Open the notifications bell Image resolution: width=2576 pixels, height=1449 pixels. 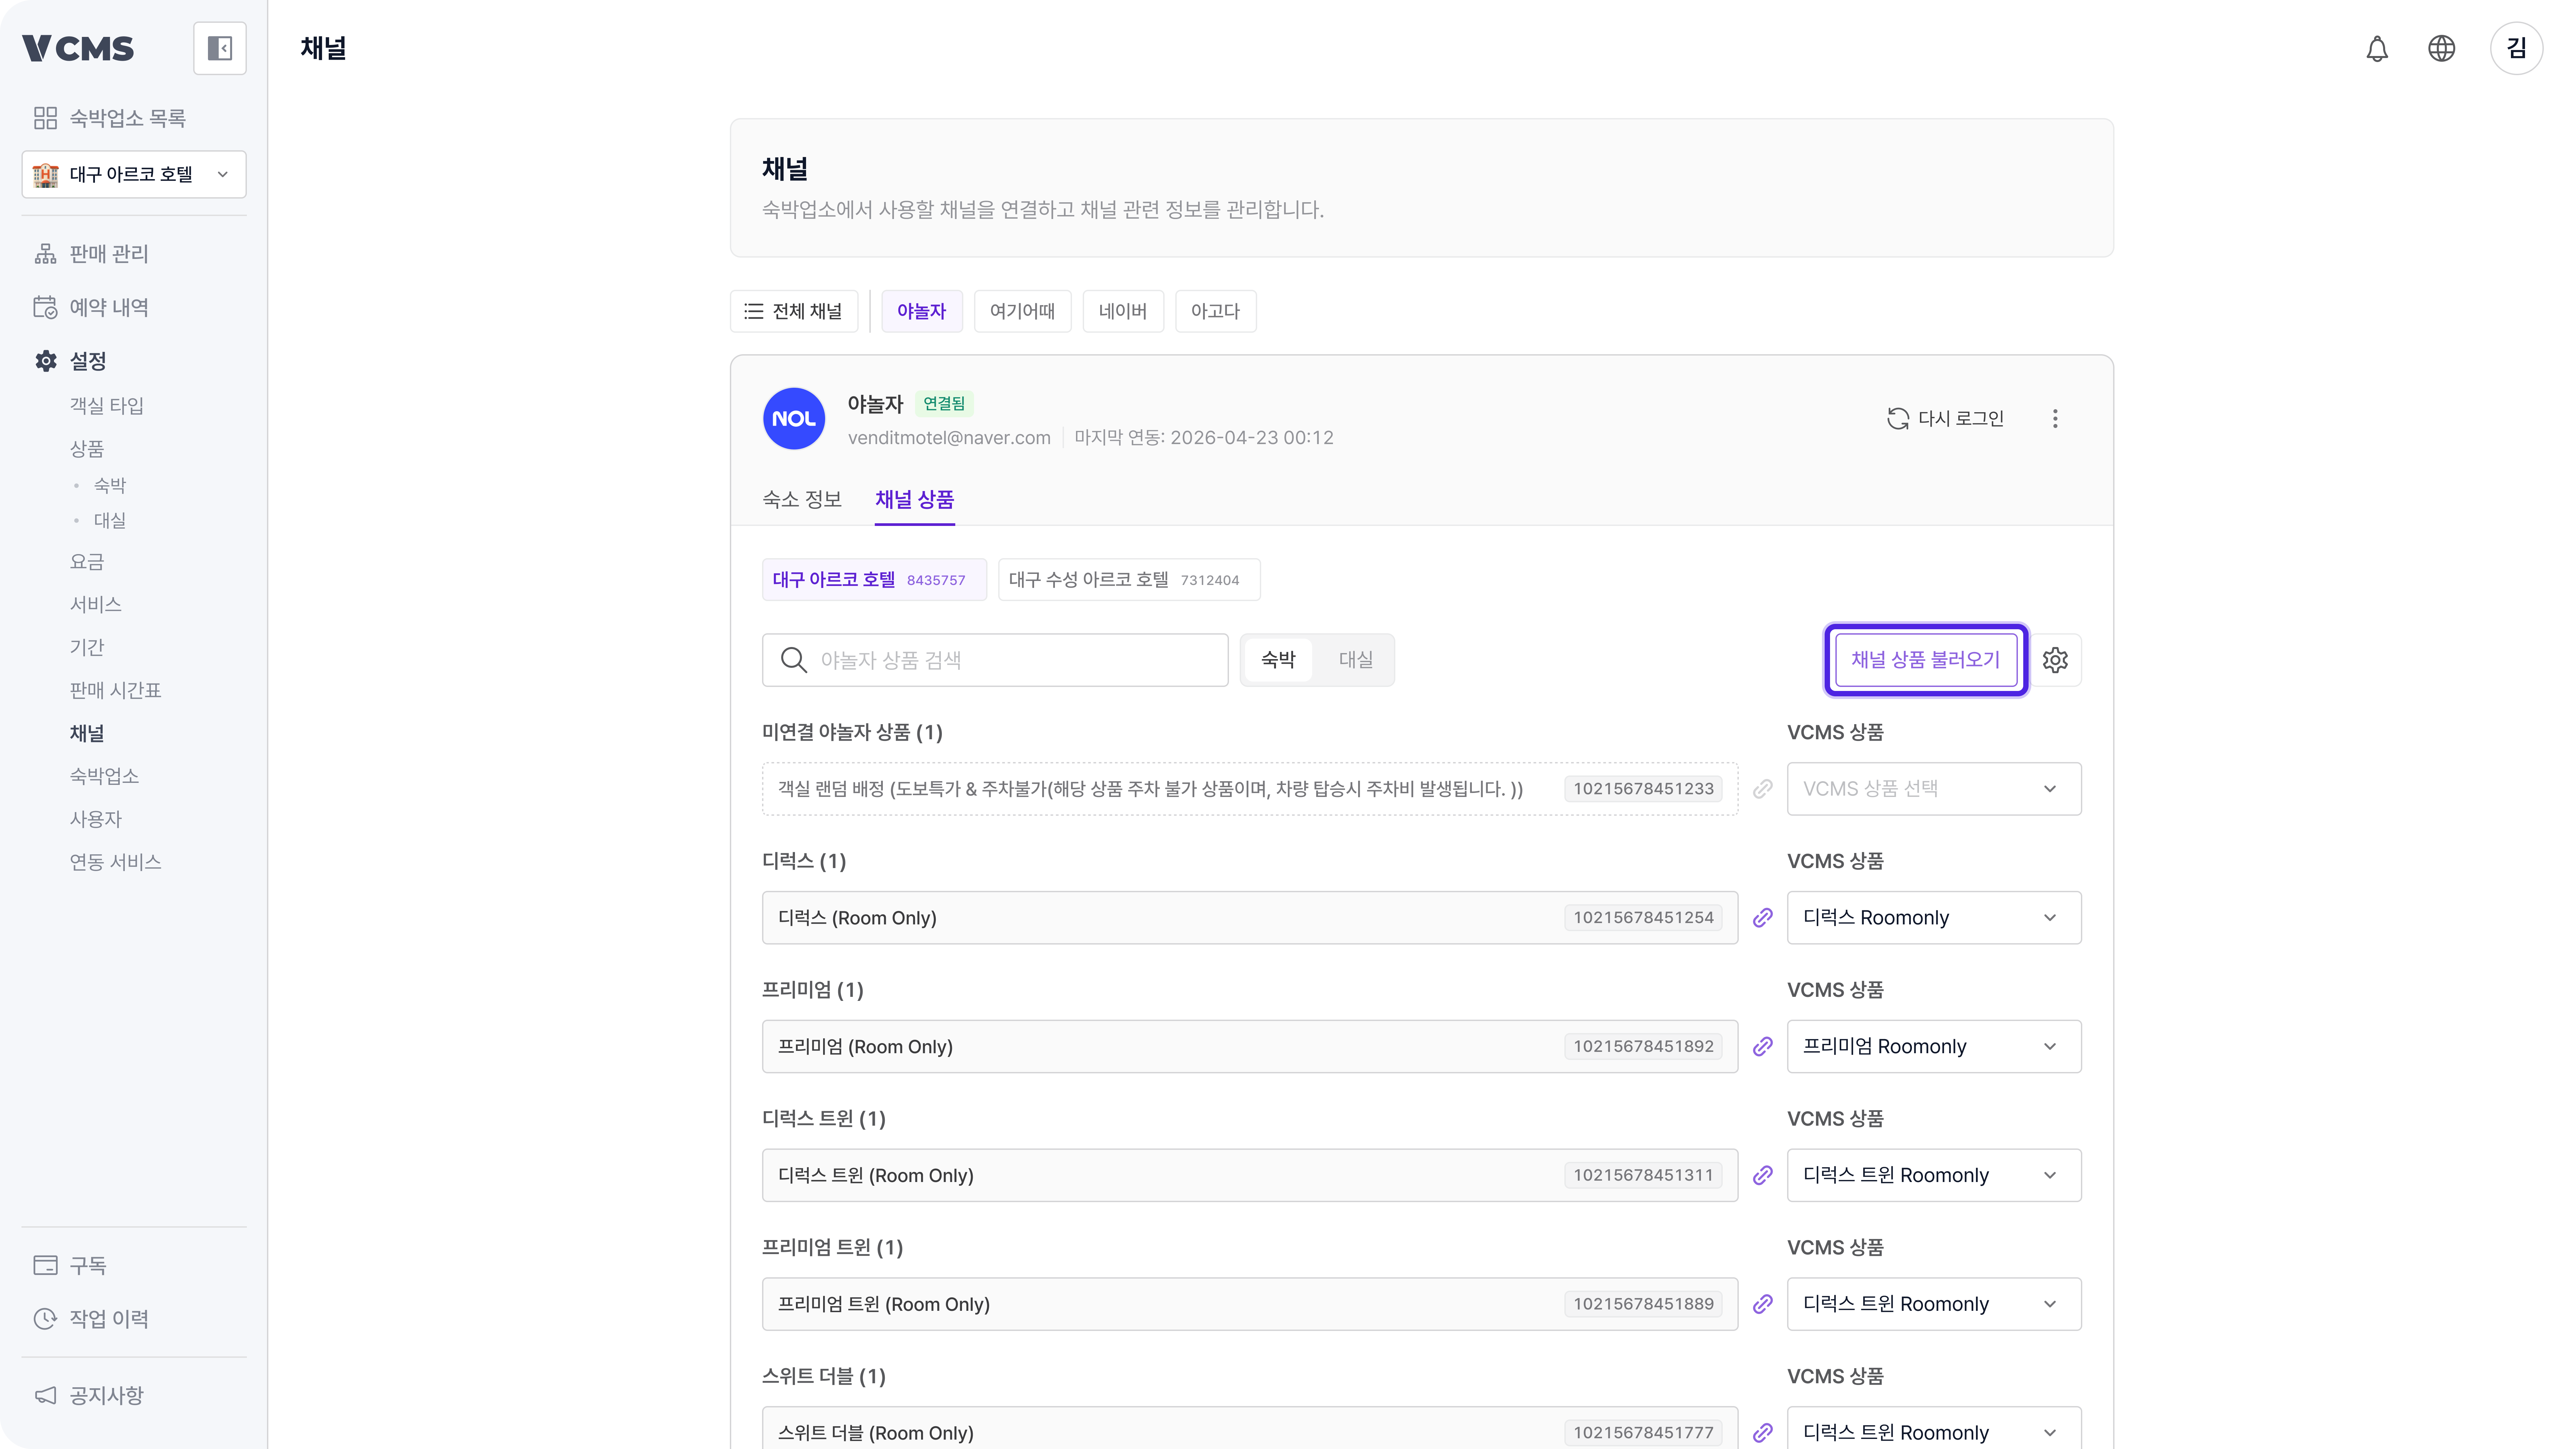click(x=2377, y=48)
